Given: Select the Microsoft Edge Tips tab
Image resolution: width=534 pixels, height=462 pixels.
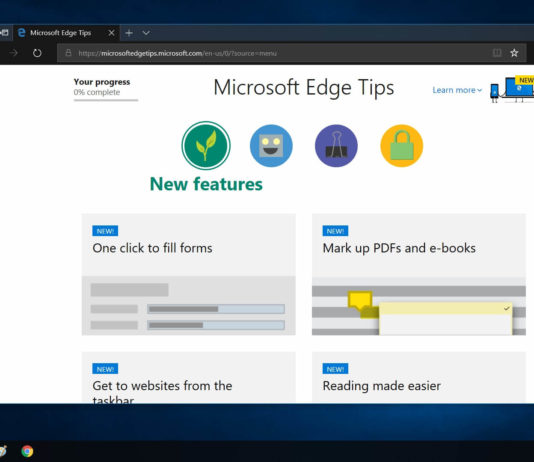Looking at the screenshot, I should coord(67,33).
